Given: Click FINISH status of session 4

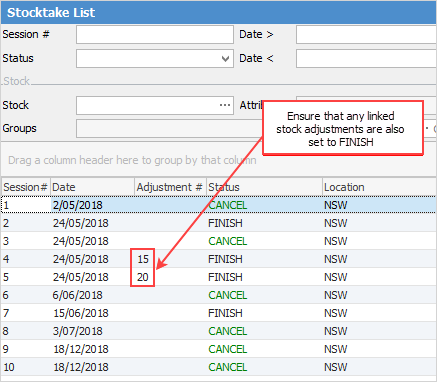Looking at the screenshot, I should click(x=225, y=259).
